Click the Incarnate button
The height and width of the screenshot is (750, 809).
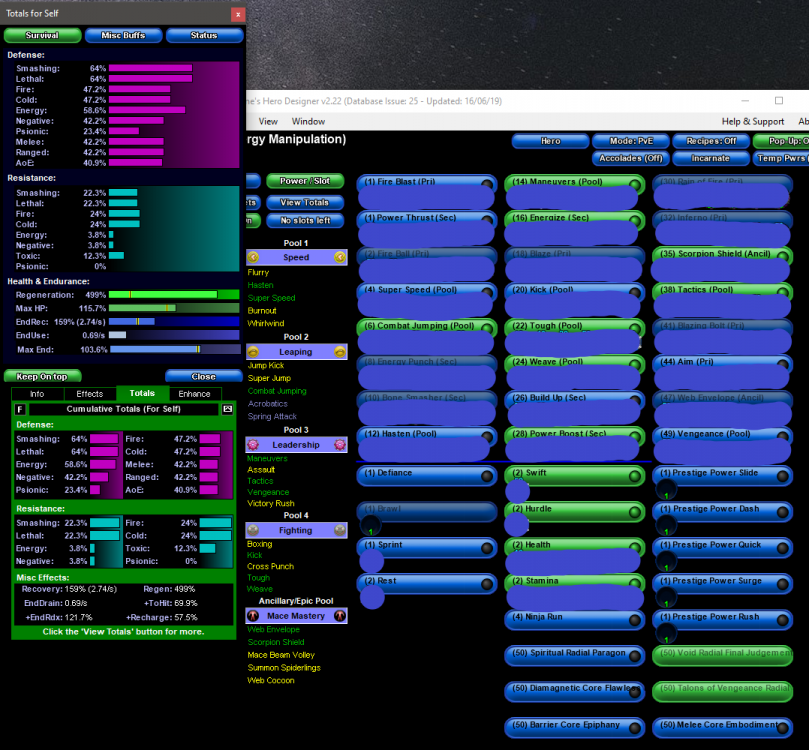pyautogui.click(x=710, y=158)
